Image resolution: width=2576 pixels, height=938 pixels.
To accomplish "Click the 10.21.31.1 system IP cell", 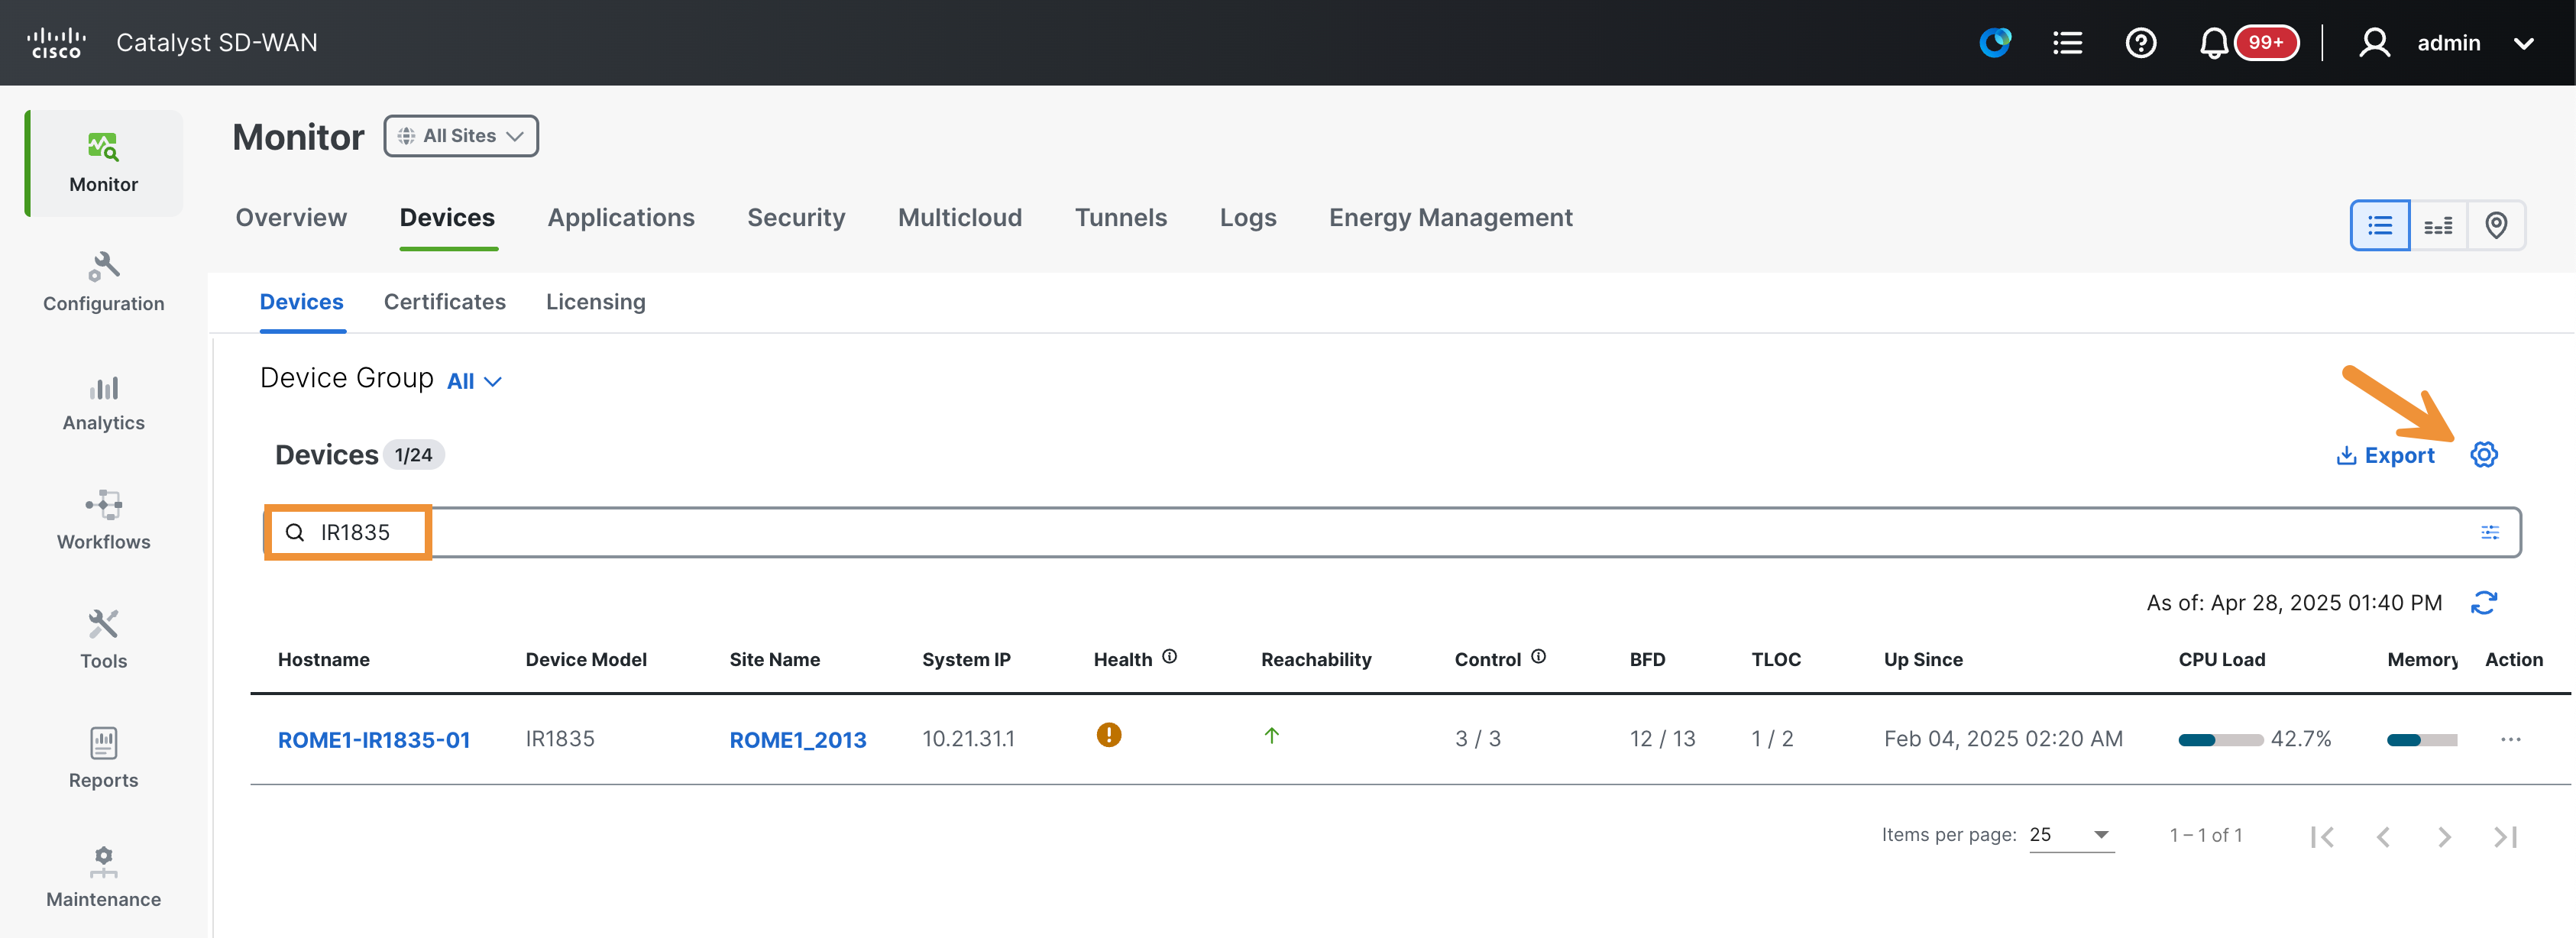I will click(968, 739).
